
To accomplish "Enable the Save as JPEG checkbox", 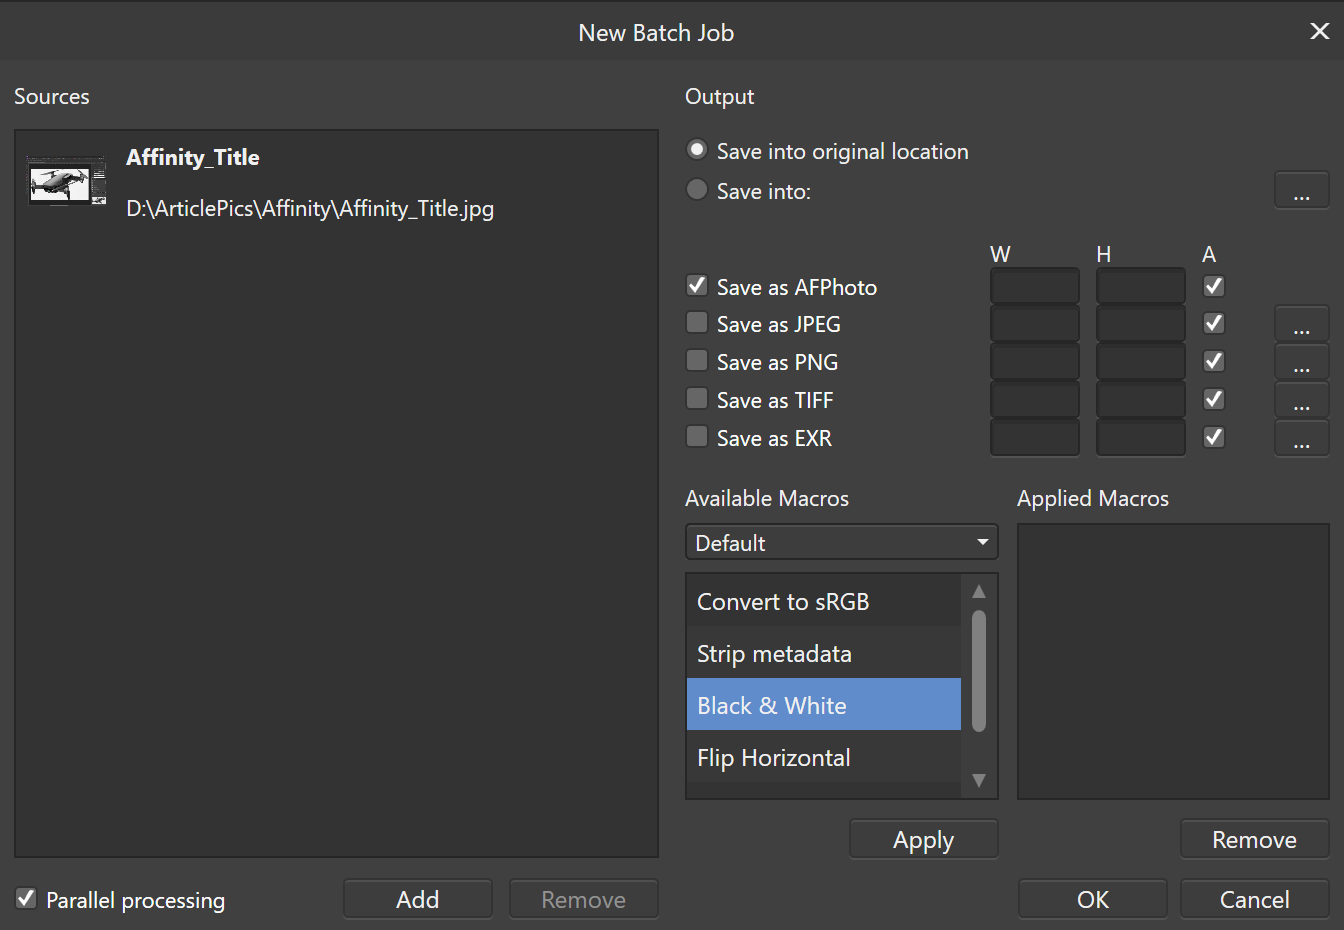I will pos(697,323).
